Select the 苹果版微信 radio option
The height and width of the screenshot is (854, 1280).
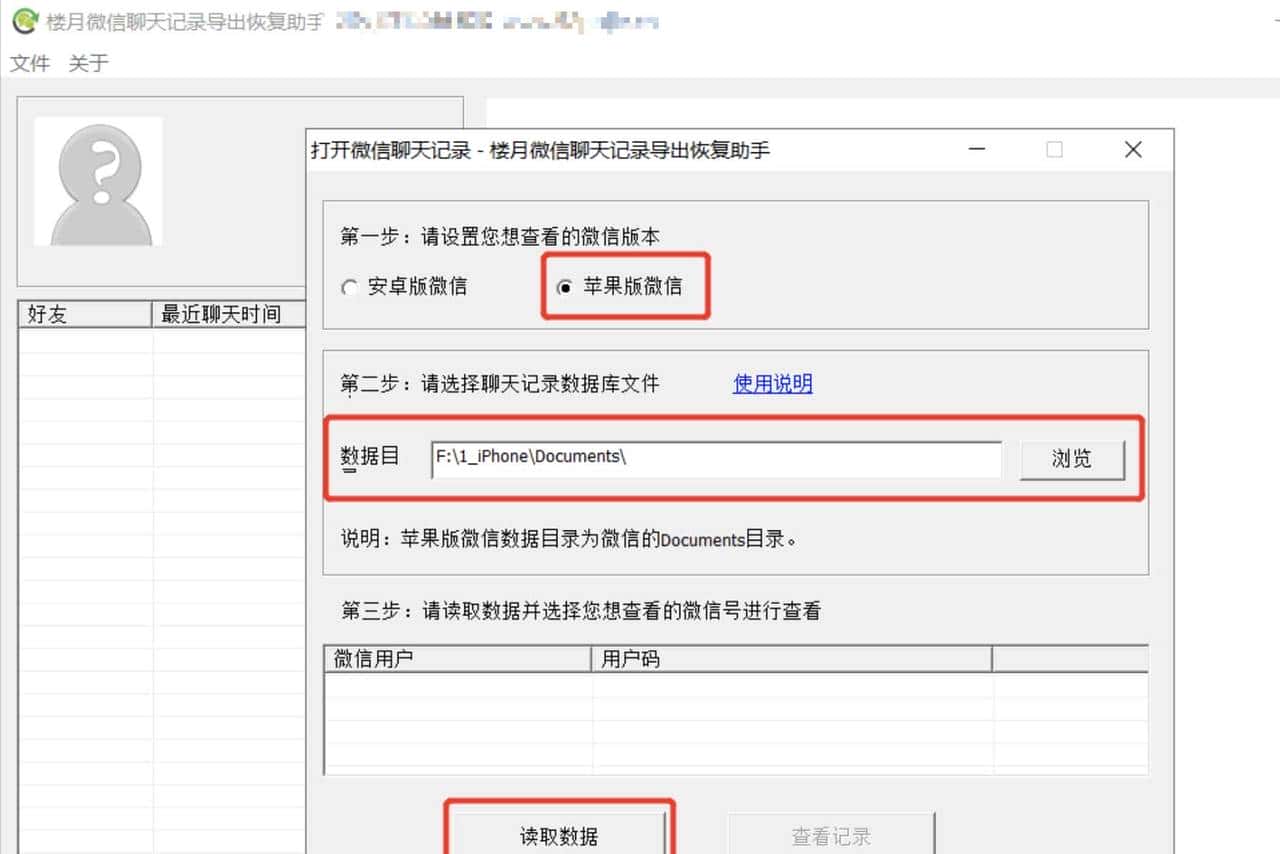[x=568, y=287]
